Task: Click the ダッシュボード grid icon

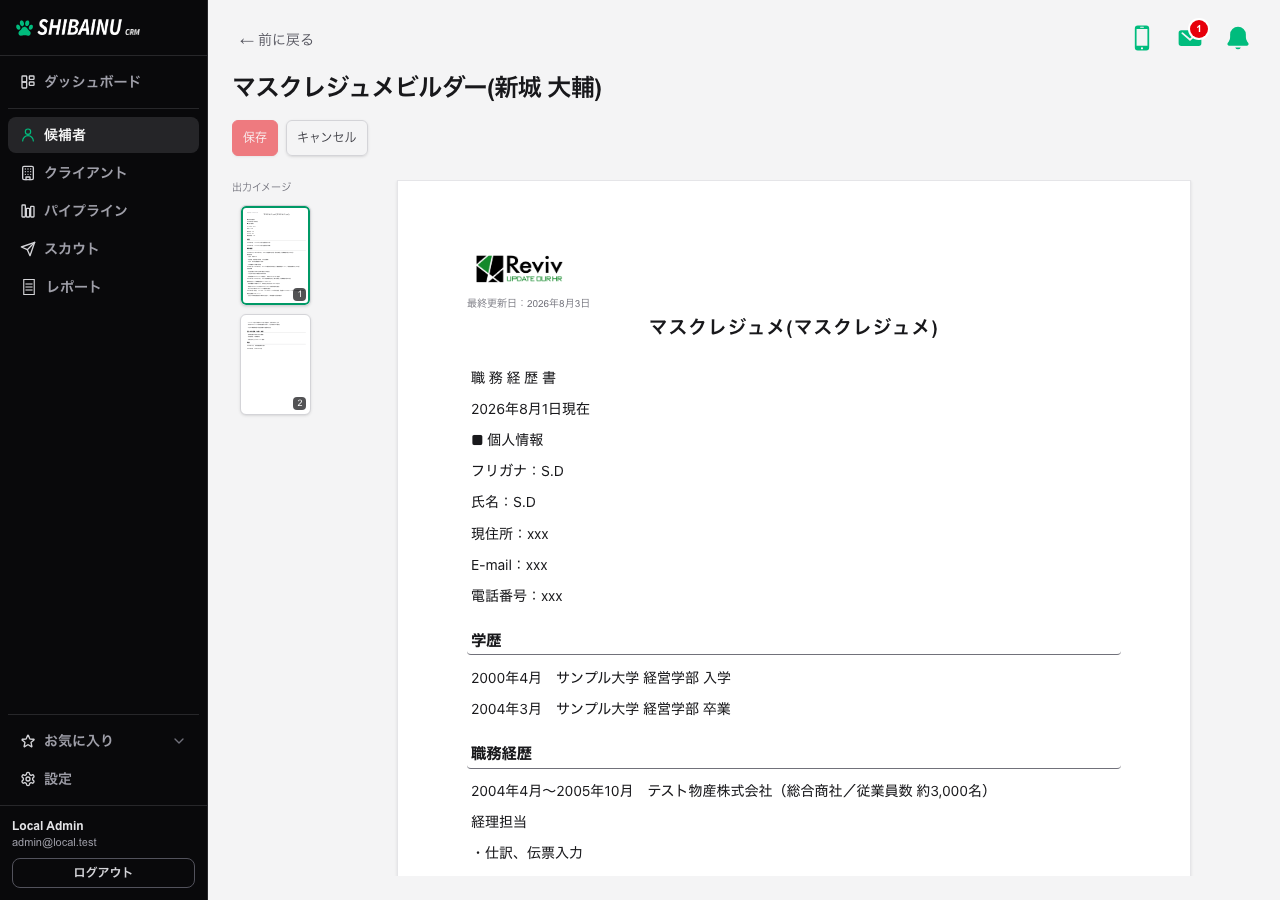Action: (28, 82)
